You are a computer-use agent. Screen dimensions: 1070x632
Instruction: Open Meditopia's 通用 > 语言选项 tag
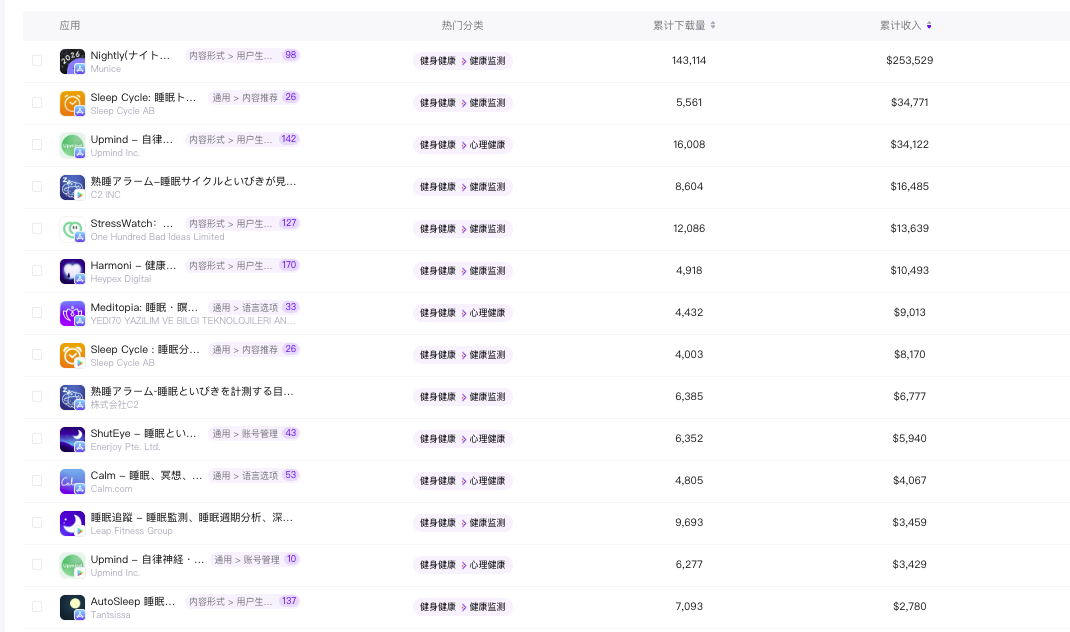(244, 307)
